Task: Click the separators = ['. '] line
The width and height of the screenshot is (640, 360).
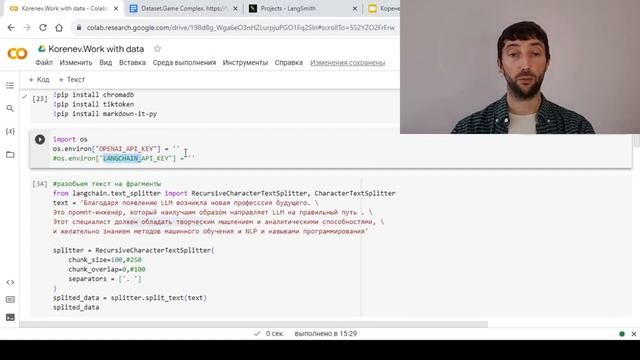Action: point(105,279)
